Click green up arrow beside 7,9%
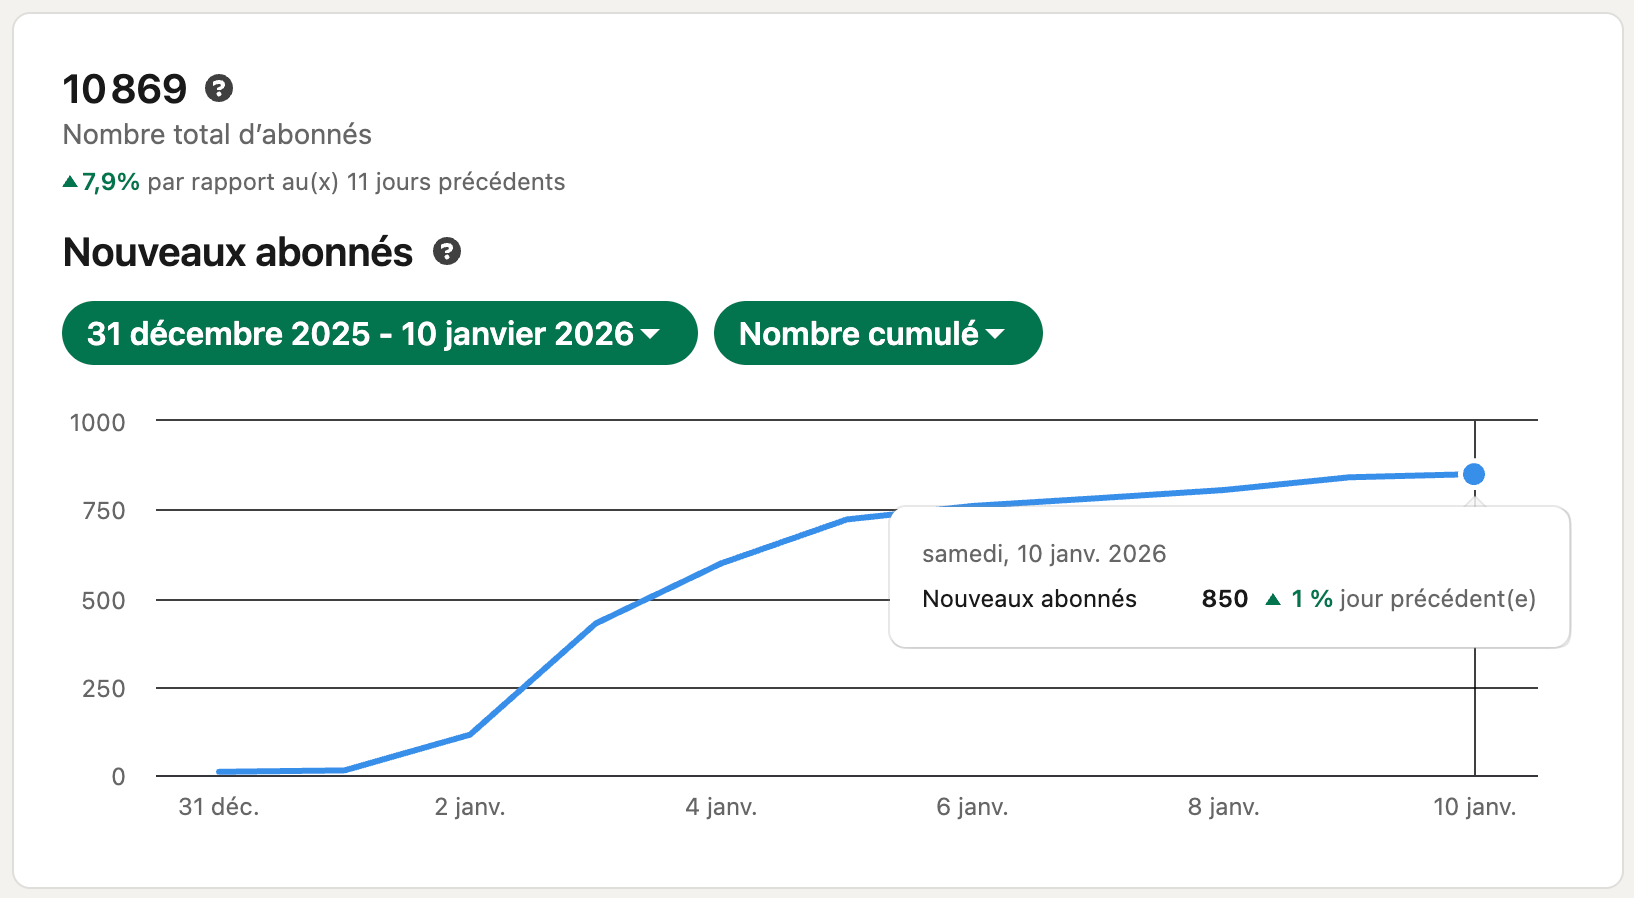This screenshot has width=1634, height=898. [70, 182]
